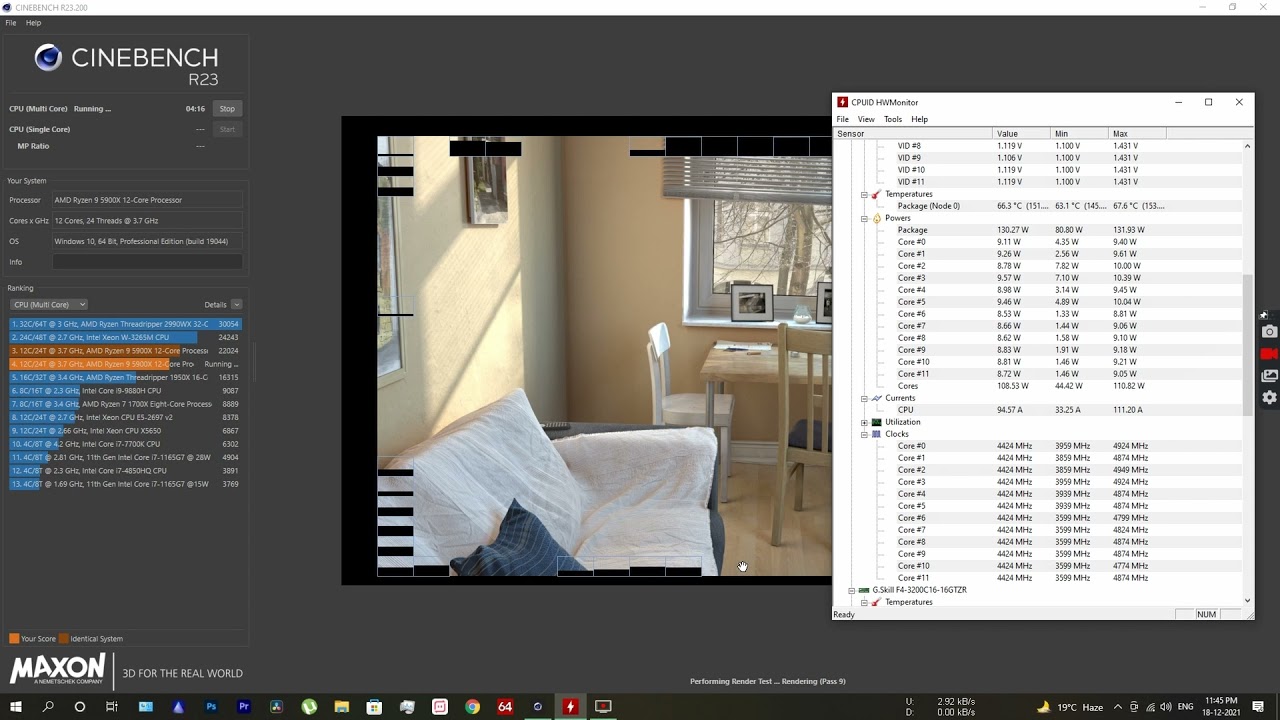Click HWMonitor scrollbar down arrow
The image size is (1280, 720).
click(1247, 600)
